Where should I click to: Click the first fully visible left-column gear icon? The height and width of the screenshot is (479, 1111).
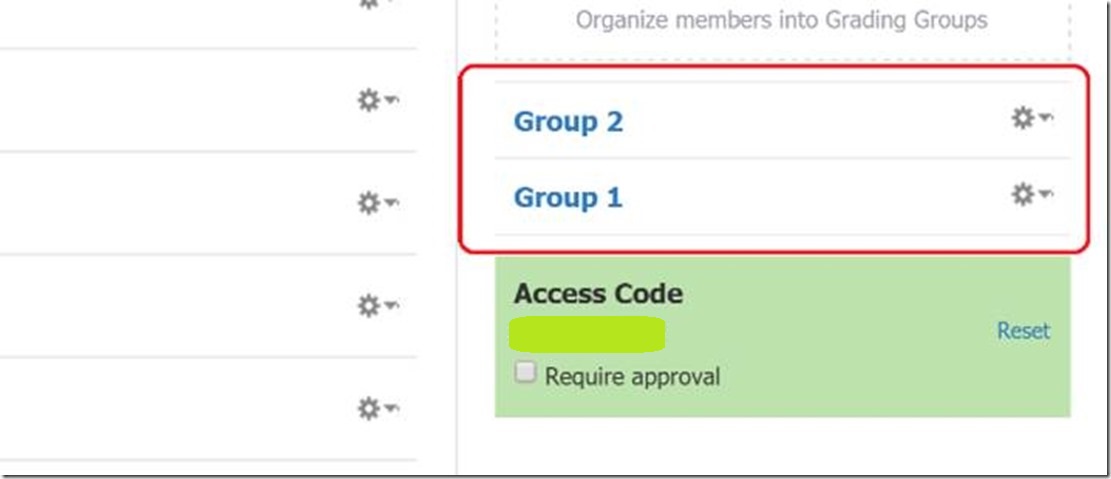370,100
